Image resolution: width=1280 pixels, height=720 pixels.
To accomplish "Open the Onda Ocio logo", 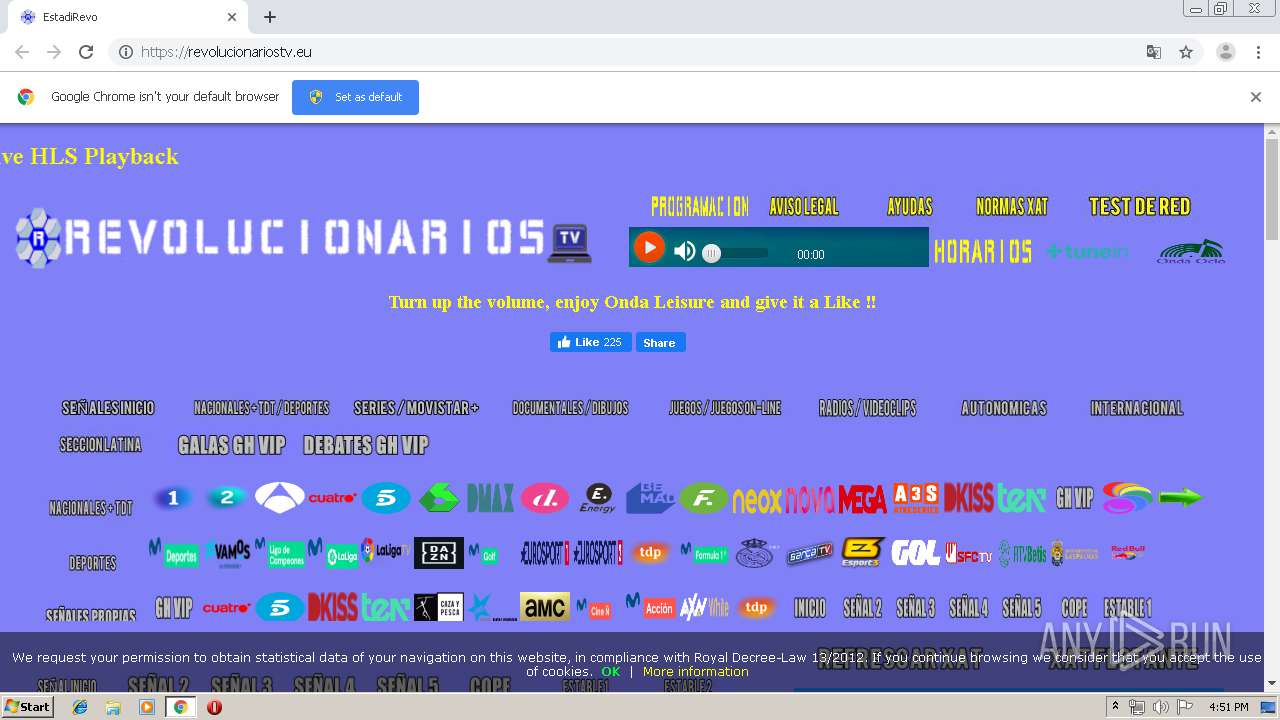I will tap(1191, 251).
